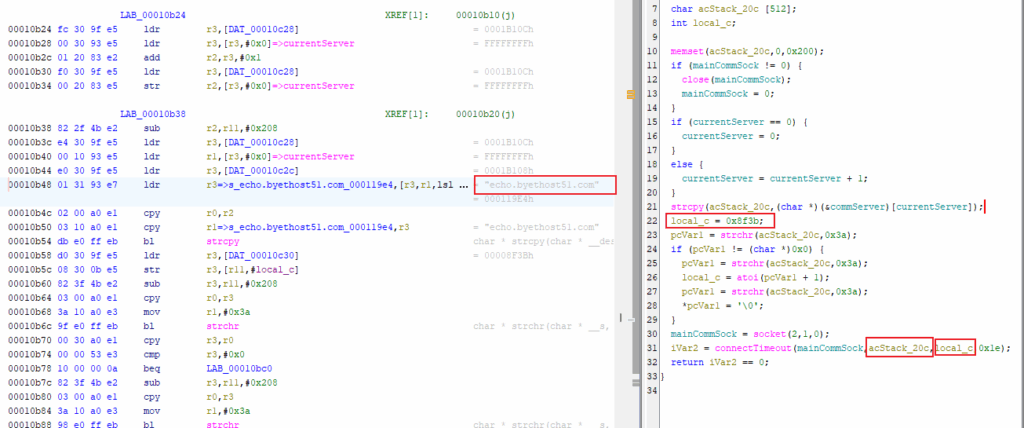Follow XREF 00010b10(j) reference
This screenshot has height=428, width=1024.
click(487, 15)
